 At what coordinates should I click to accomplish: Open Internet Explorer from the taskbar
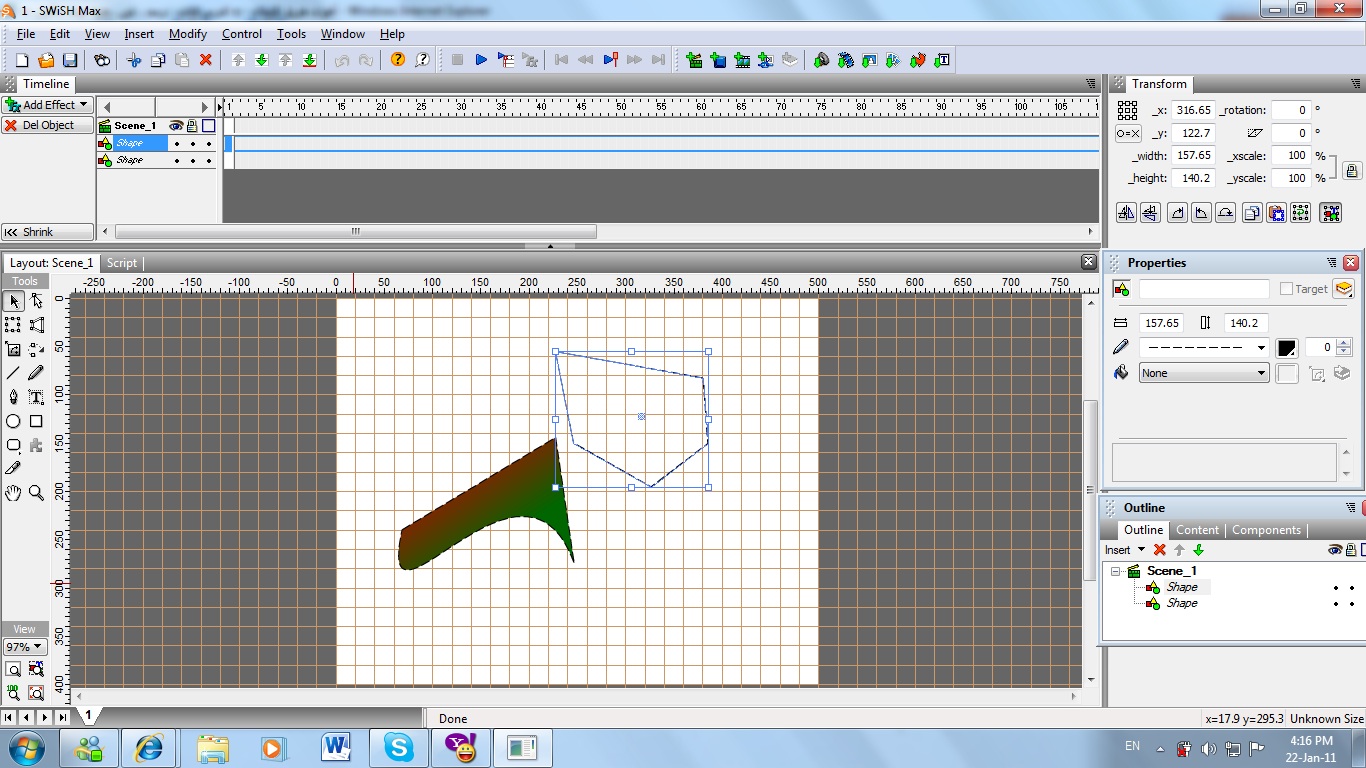149,747
